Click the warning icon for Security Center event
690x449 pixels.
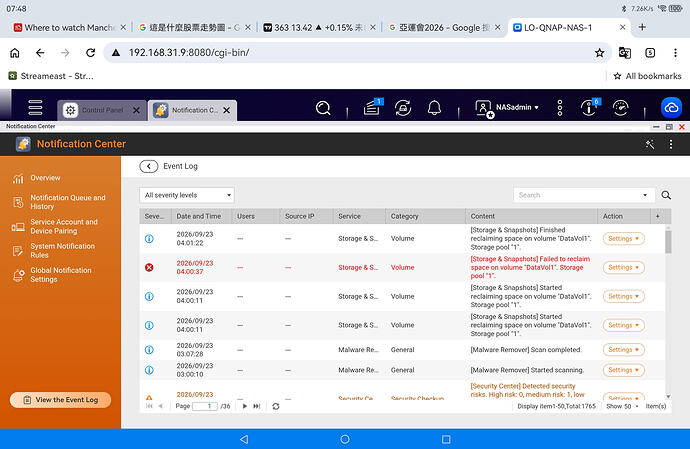[x=149, y=397]
